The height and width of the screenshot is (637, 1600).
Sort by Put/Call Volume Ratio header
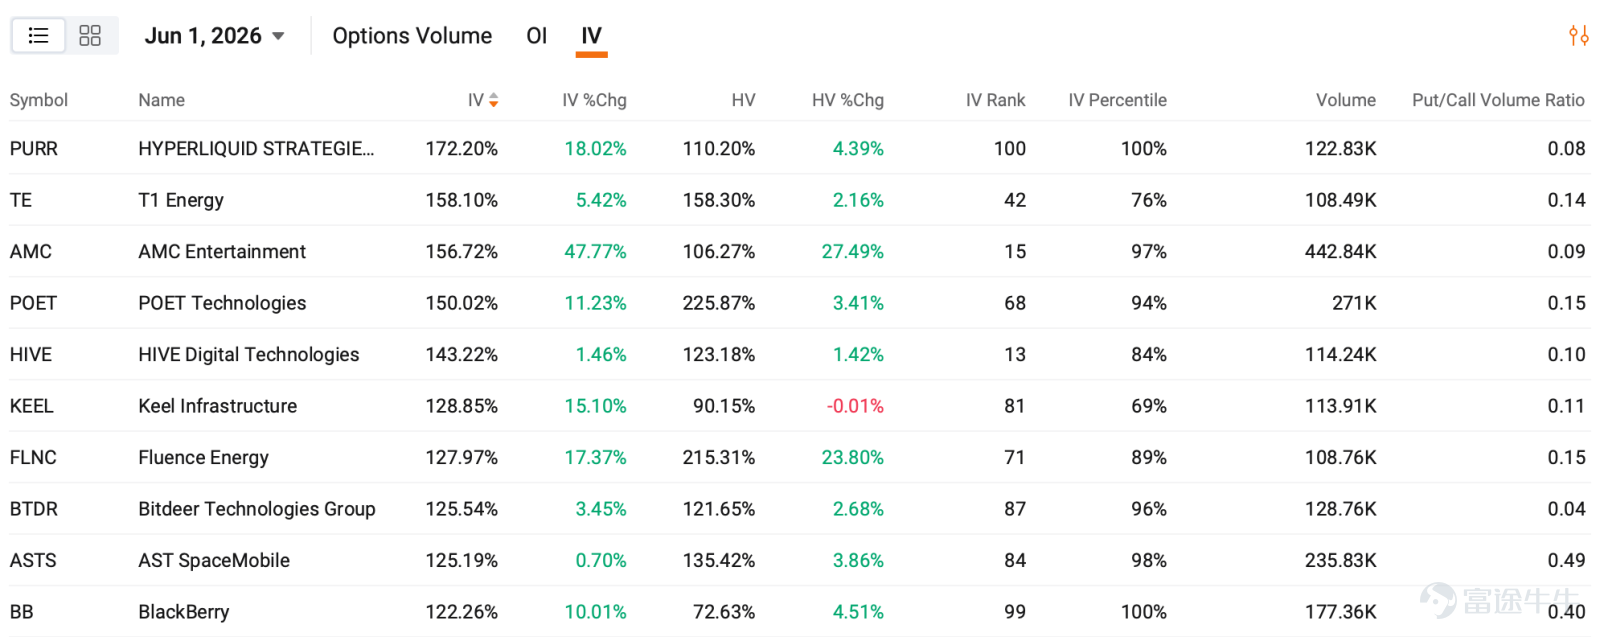pos(1498,100)
